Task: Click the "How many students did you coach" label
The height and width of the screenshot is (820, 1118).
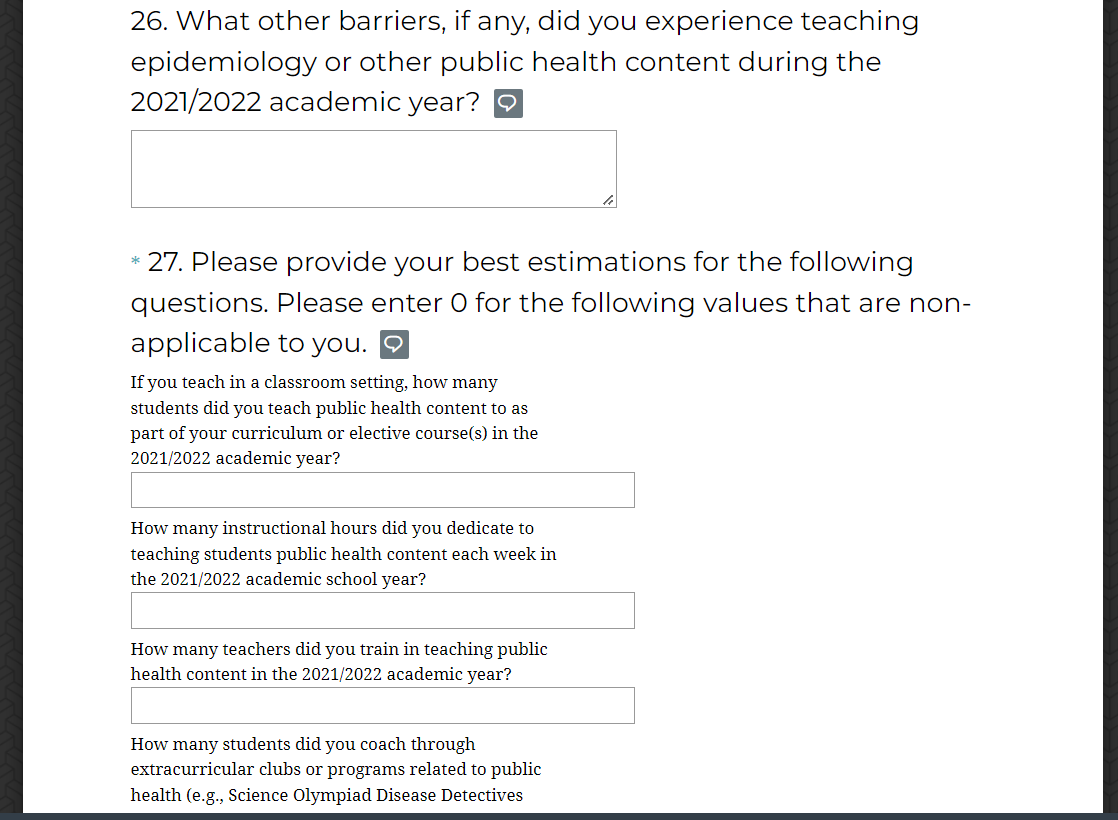Action: pyautogui.click(x=303, y=744)
